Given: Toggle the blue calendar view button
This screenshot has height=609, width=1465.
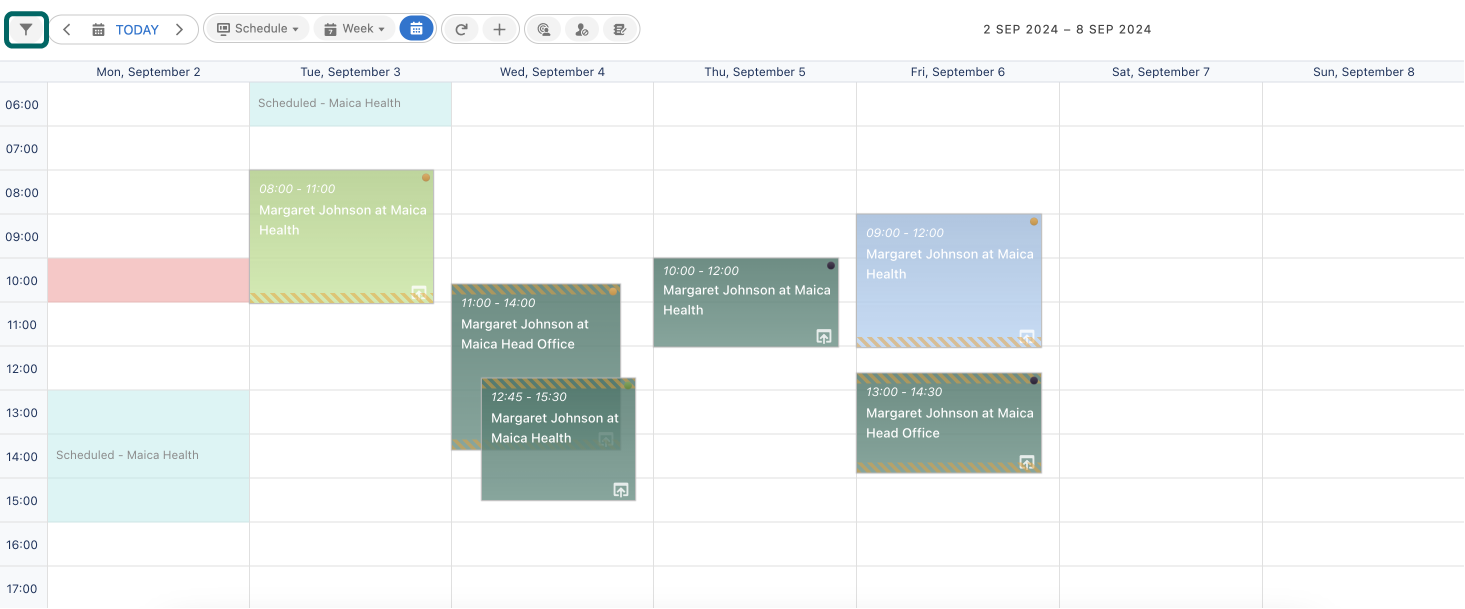Looking at the screenshot, I should tap(416, 29).
